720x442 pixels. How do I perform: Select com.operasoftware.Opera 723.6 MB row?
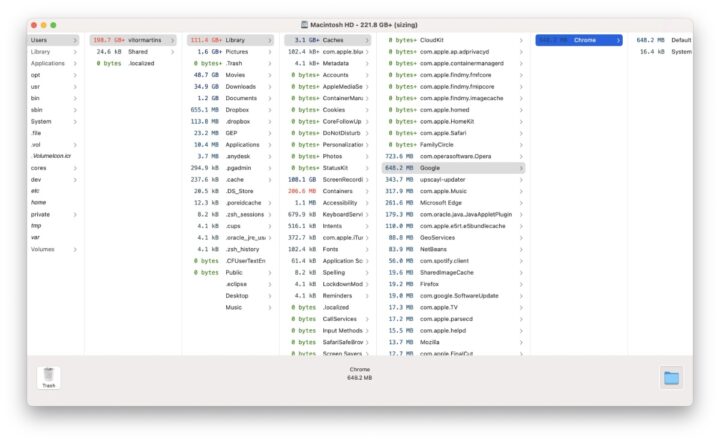[454, 156]
